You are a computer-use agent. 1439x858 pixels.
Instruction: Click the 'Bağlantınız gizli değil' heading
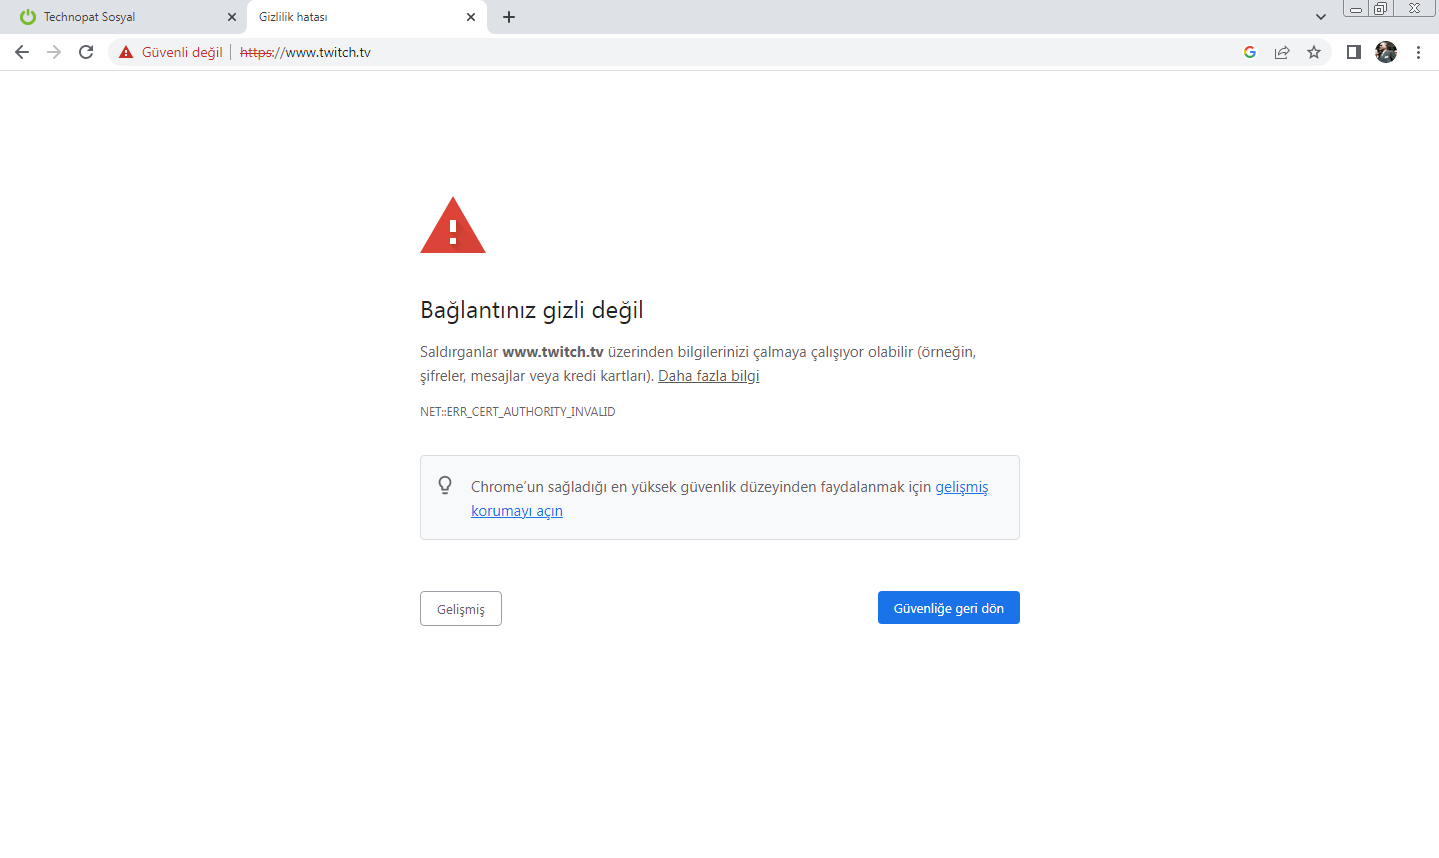click(532, 310)
